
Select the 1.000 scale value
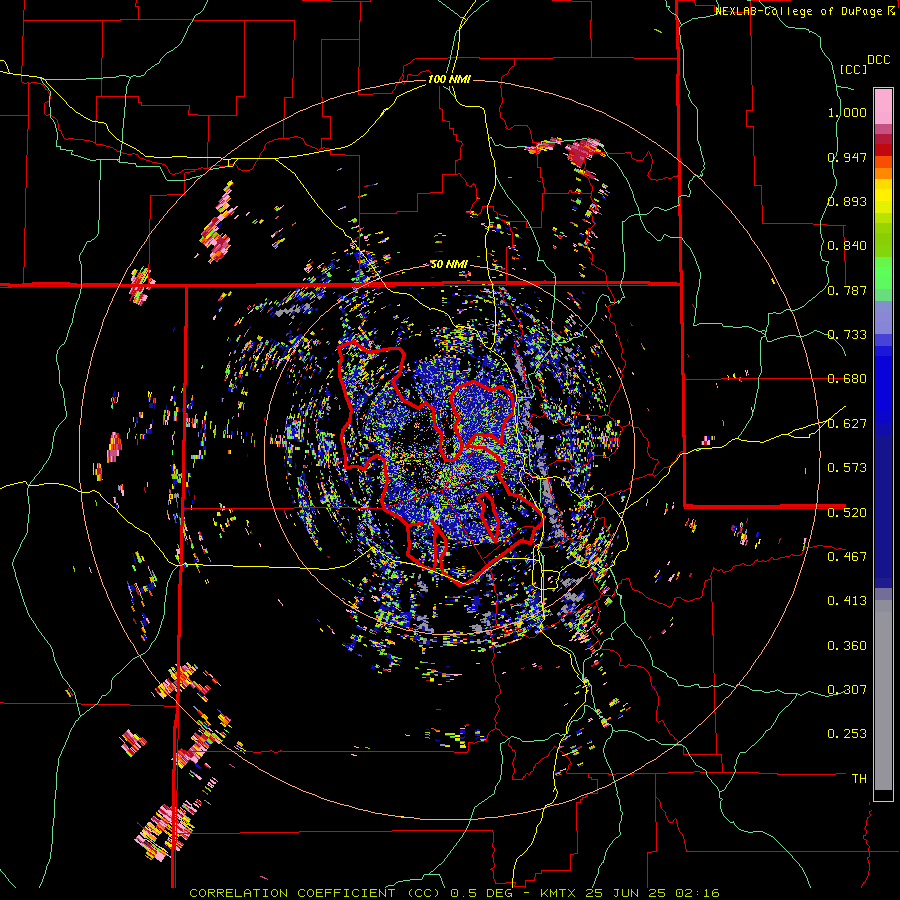[x=847, y=112]
